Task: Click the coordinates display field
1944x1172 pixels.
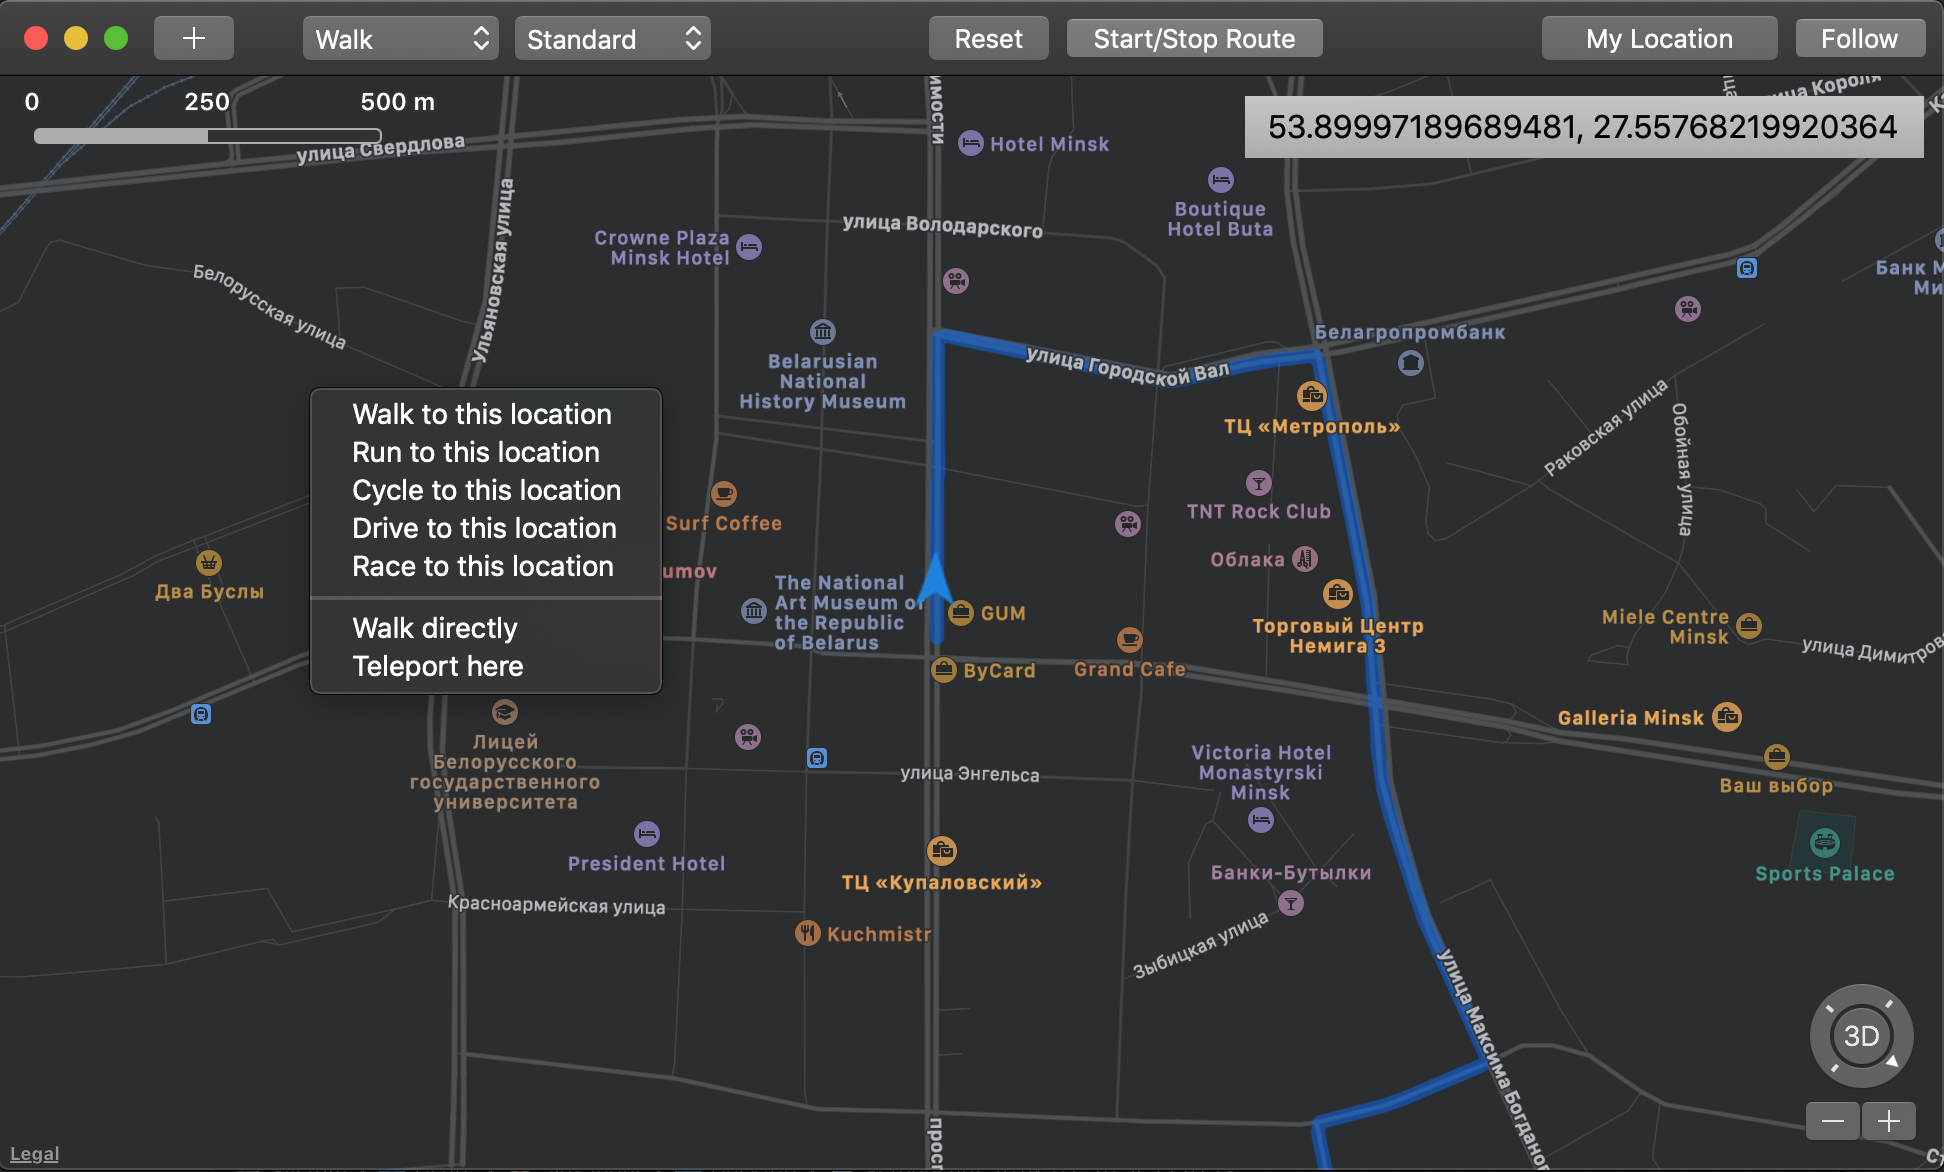Action: click(1582, 127)
